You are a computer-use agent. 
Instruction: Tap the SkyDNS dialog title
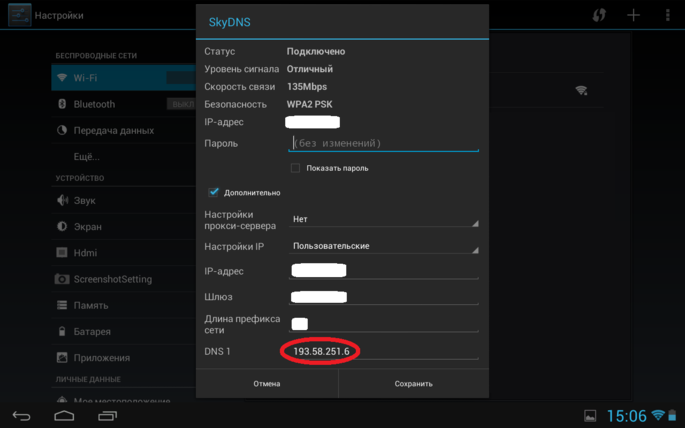(x=229, y=22)
